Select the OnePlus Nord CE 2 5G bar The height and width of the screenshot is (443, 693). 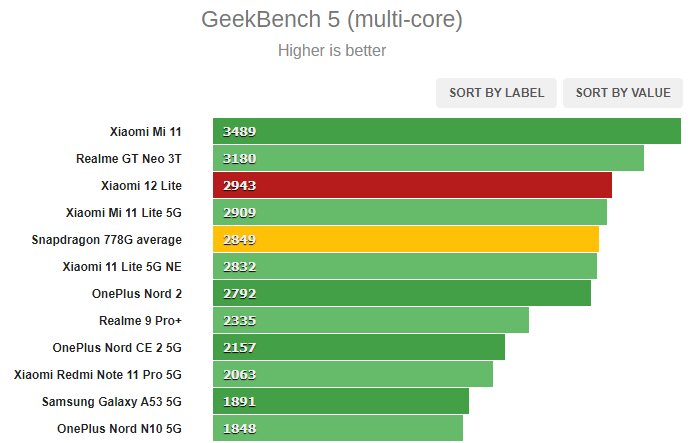coord(359,347)
